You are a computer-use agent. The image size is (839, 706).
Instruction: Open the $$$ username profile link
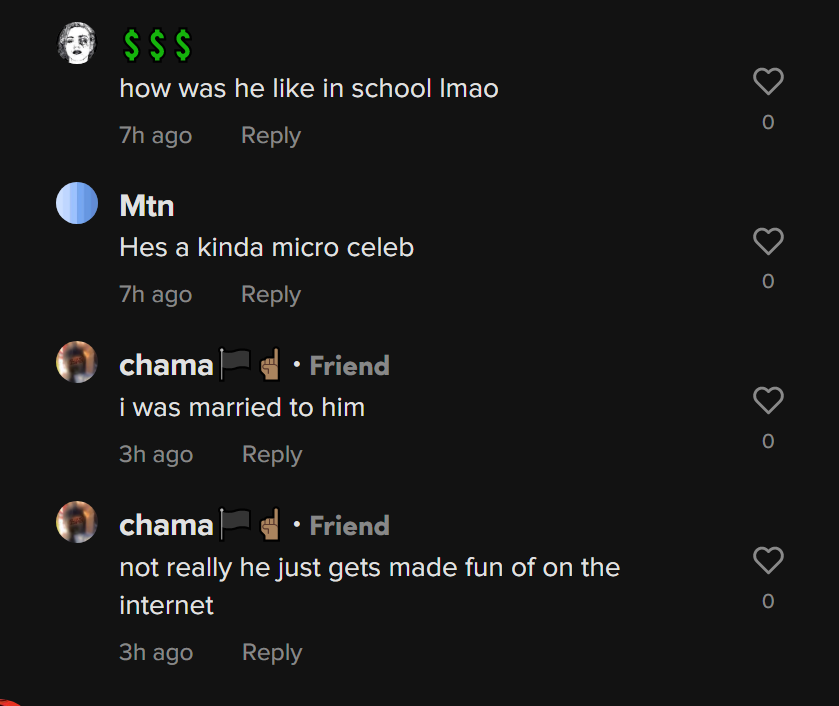tap(155, 45)
